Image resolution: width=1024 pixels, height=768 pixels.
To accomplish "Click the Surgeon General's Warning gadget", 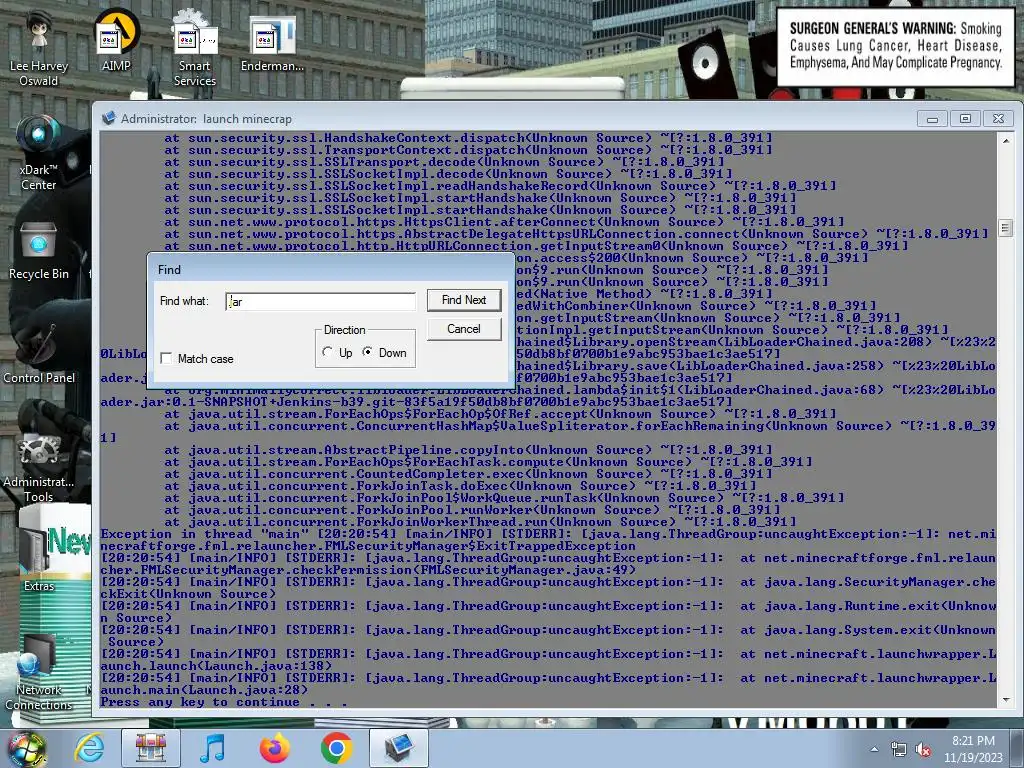I will [x=895, y=46].
